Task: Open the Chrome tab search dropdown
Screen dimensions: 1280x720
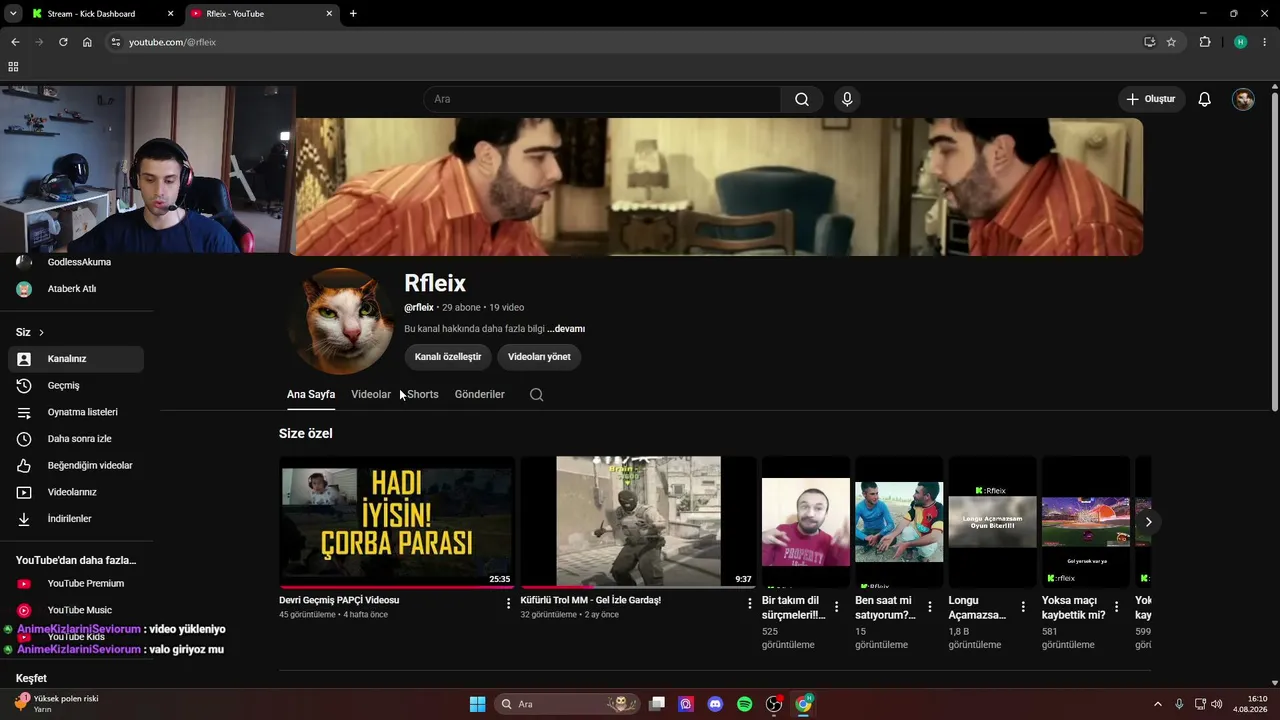Action: 13,13
